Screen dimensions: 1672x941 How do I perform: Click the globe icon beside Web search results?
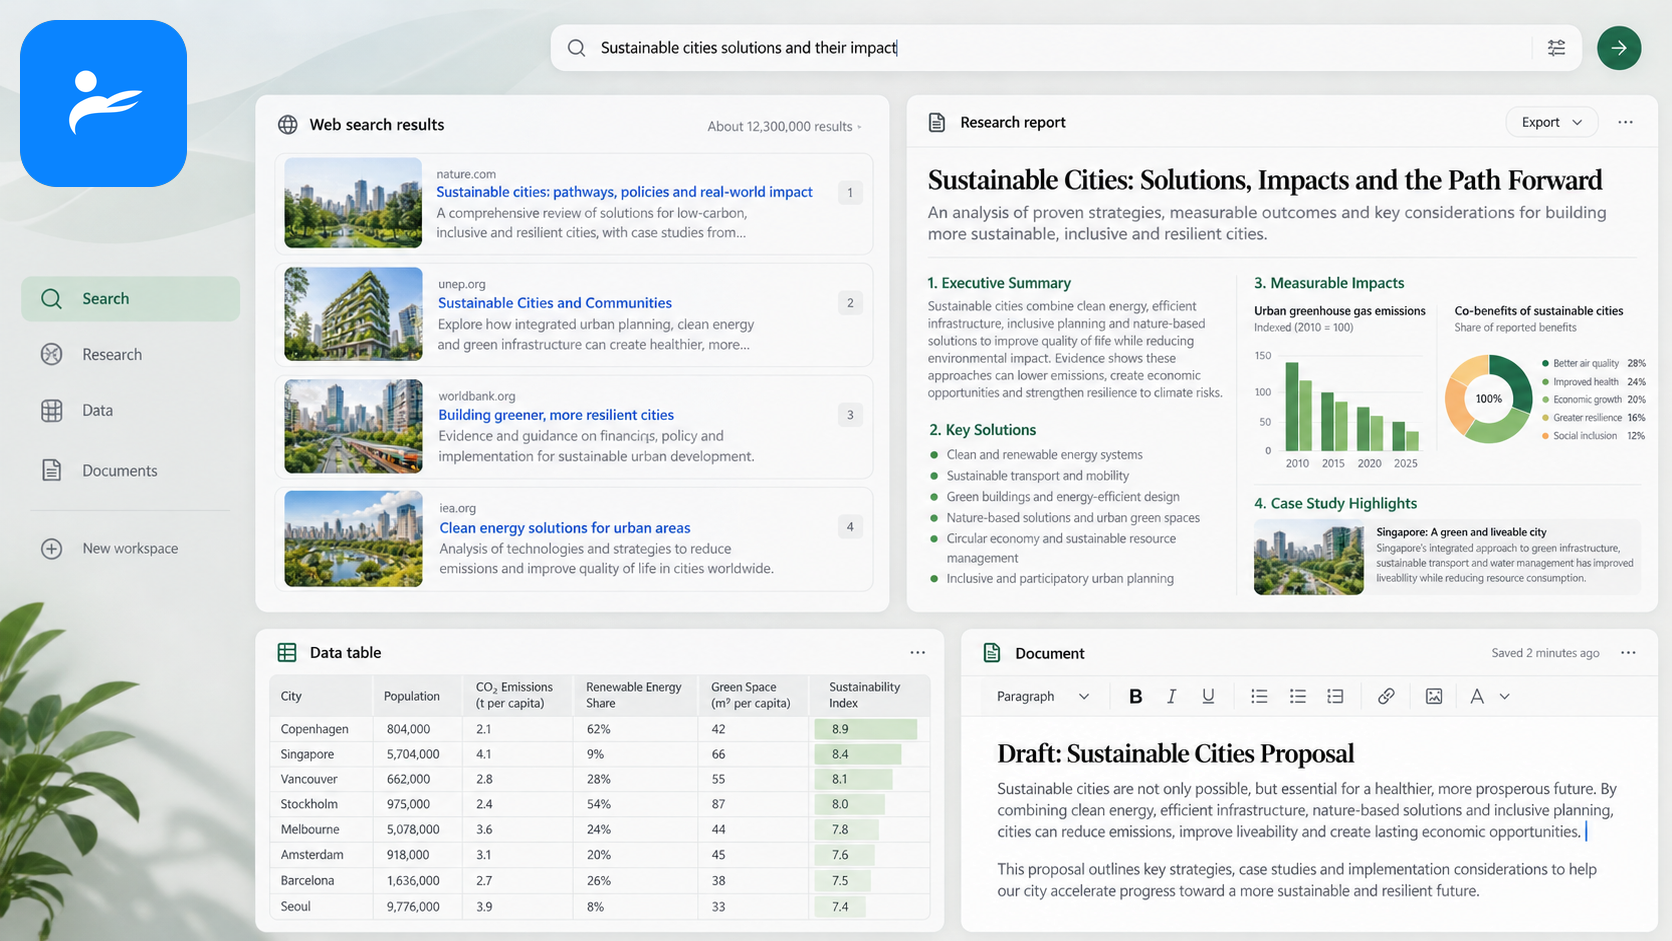[288, 125]
